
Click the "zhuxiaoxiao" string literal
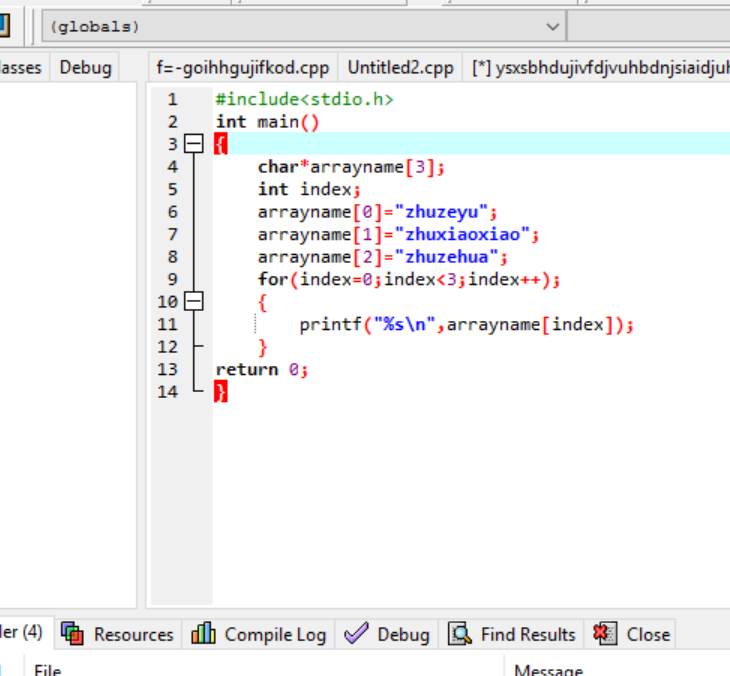point(462,234)
